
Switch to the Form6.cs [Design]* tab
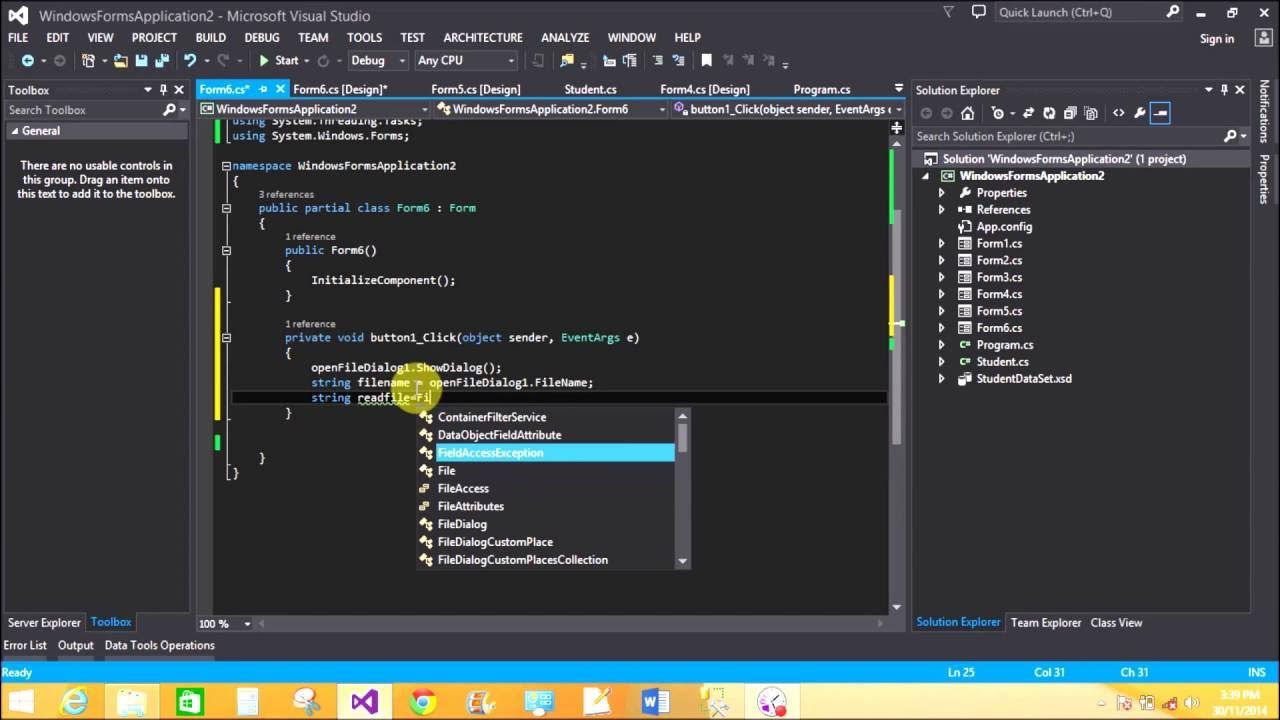point(340,89)
